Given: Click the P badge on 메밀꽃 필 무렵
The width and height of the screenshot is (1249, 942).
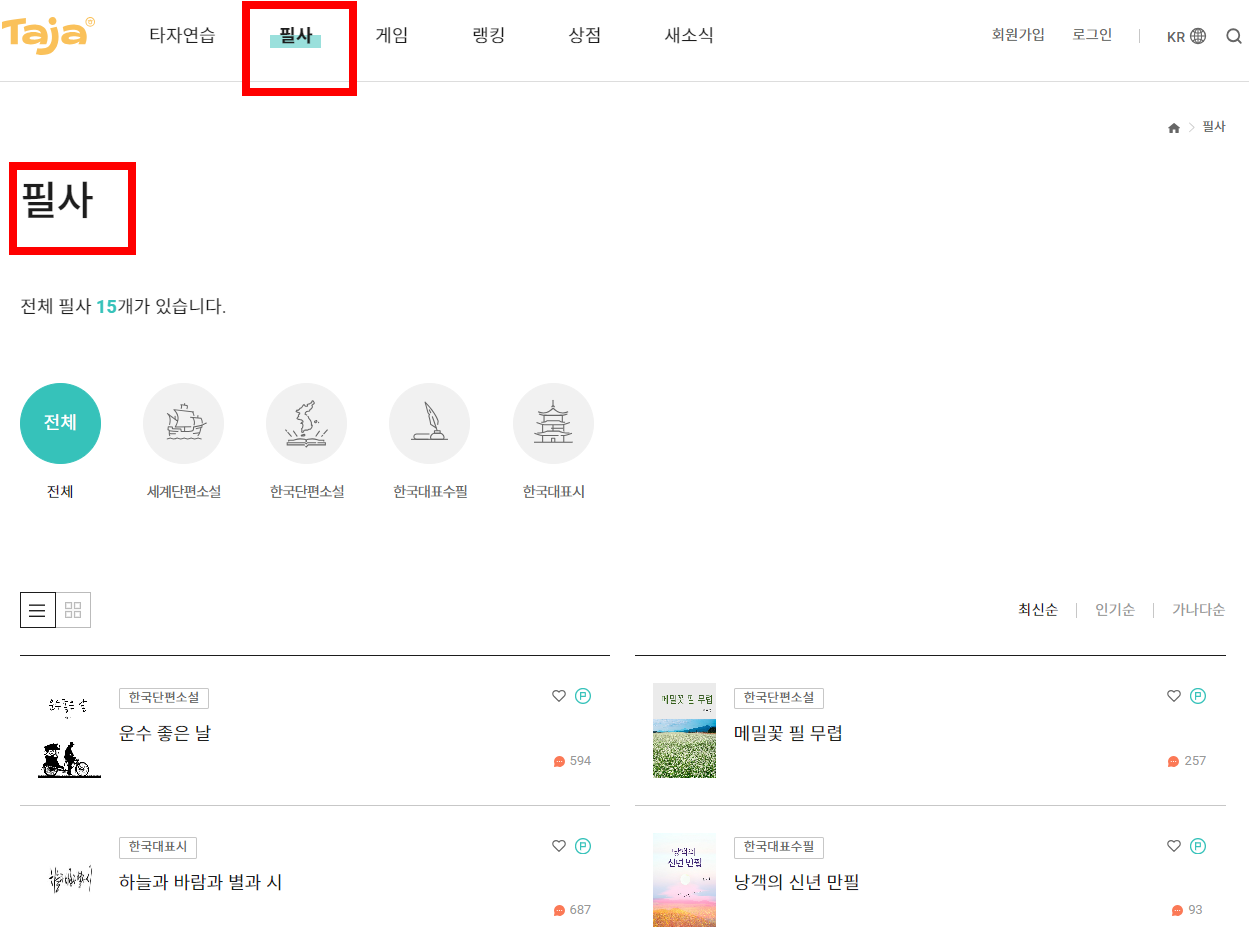Looking at the screenshot, I should [1196, 696].
